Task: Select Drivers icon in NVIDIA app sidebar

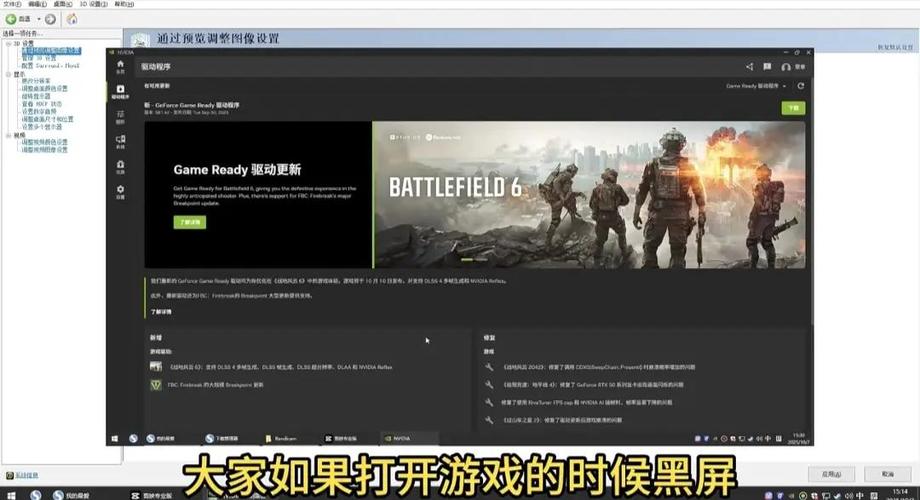Action: [x=120, y=92]
